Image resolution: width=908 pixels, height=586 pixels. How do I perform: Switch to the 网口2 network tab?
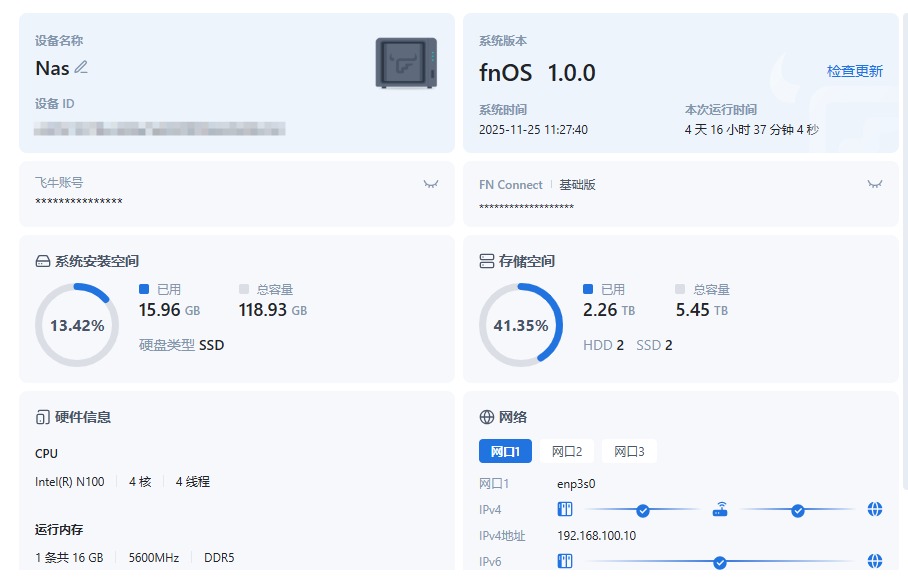pos(566,451)
